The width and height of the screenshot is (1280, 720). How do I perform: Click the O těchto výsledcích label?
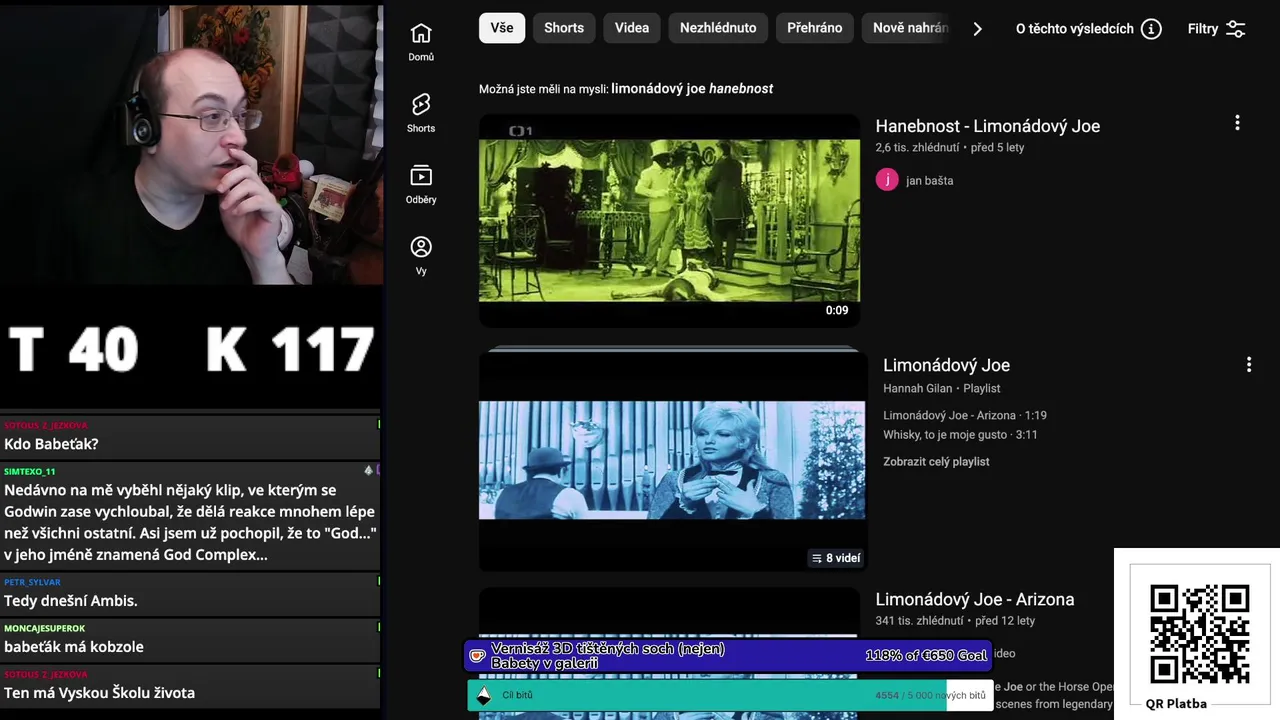point(1074,29)
